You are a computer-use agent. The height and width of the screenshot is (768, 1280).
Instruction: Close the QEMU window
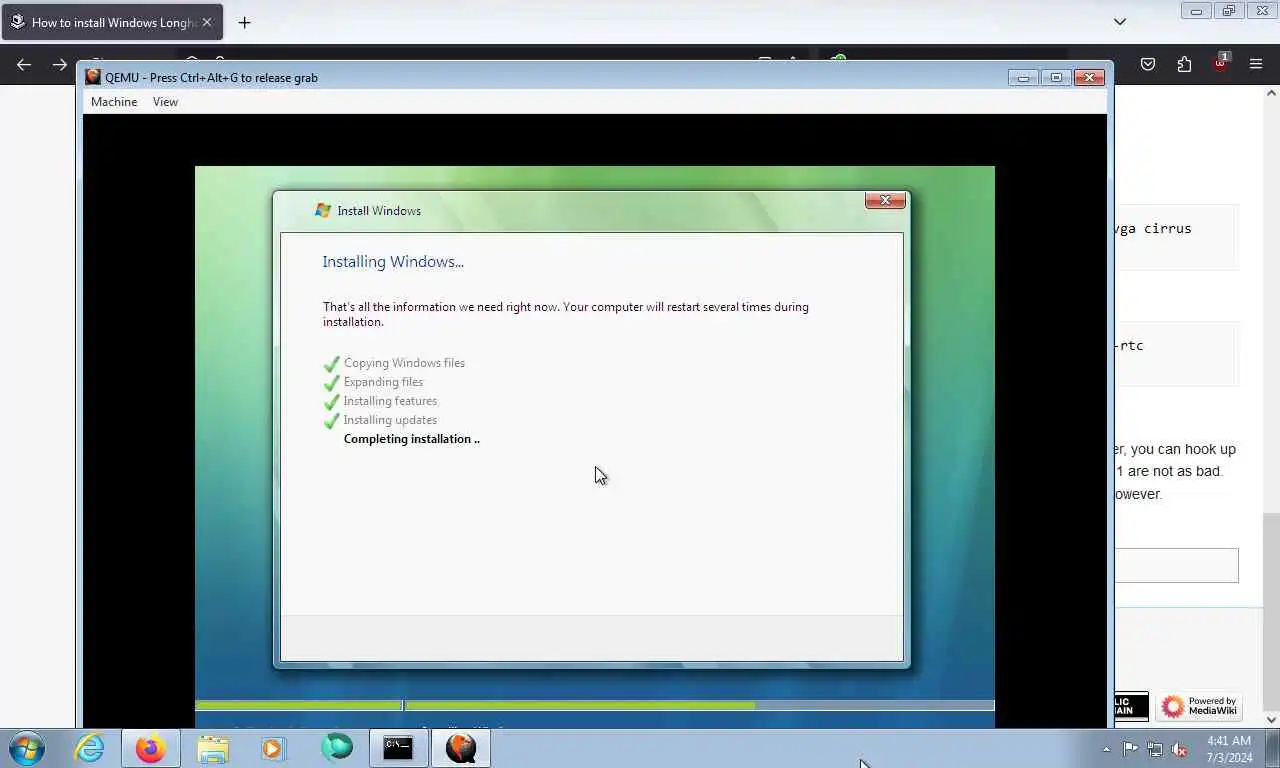1089,77
